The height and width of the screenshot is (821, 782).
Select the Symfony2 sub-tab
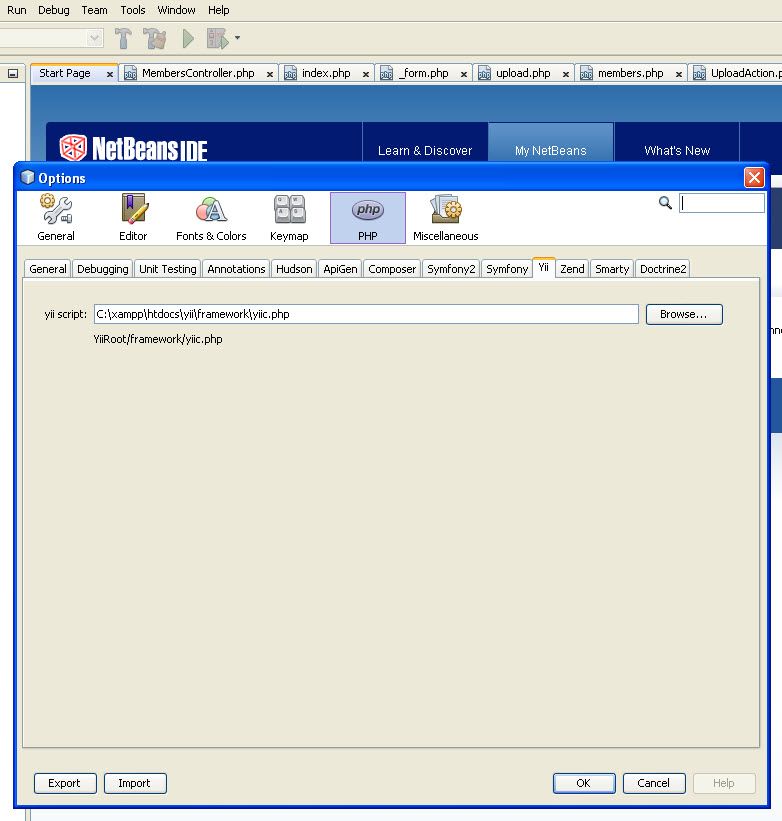(x=451, y=269)
